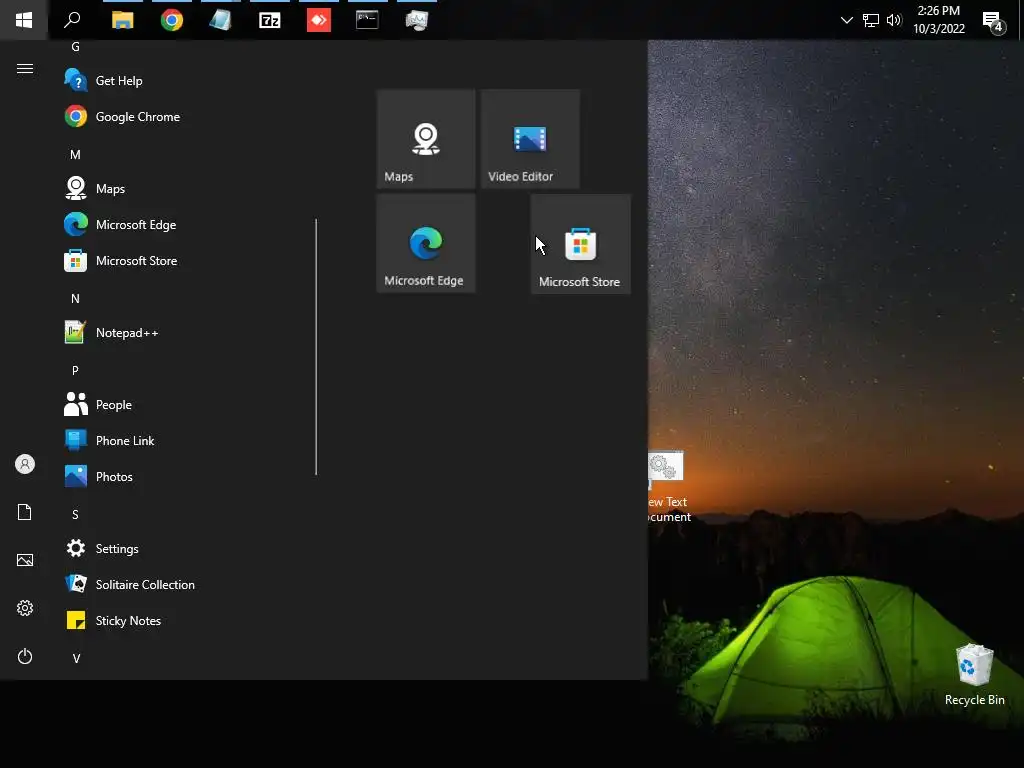Open File Explorer from the taskbar

point(122,20)
